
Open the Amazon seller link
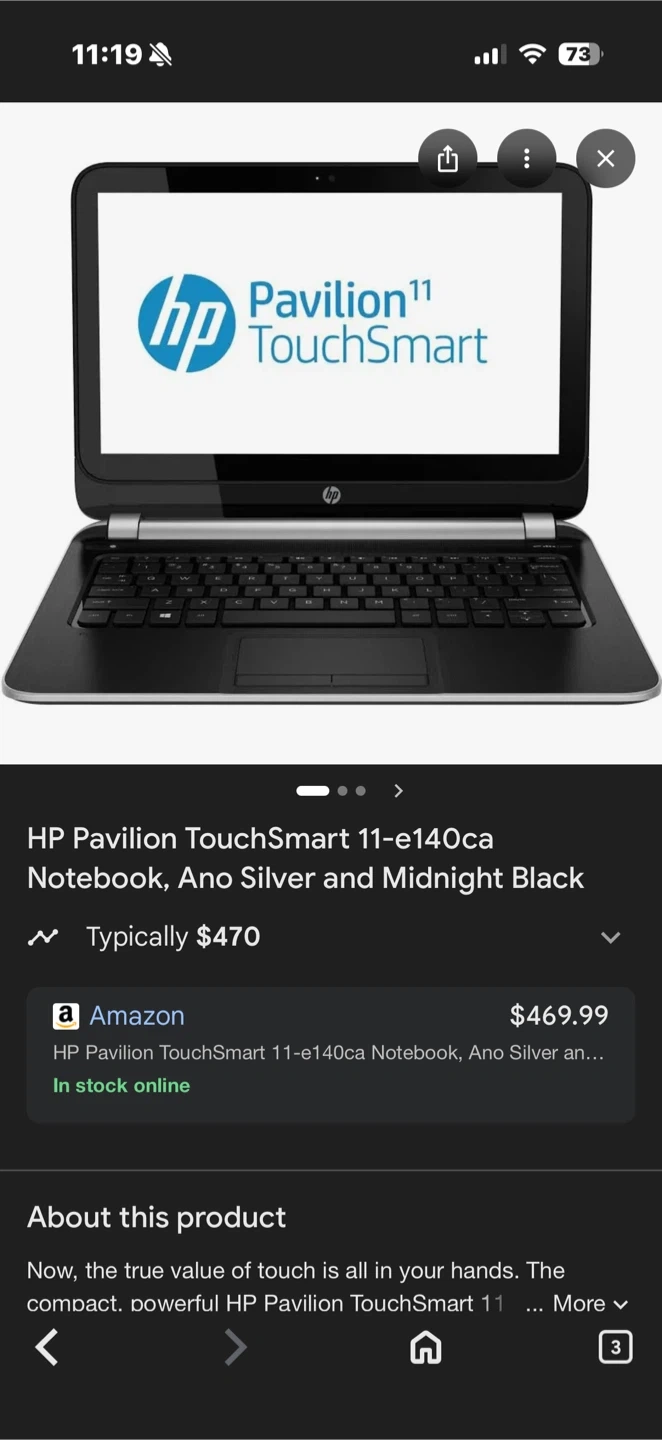point(137,1016)
